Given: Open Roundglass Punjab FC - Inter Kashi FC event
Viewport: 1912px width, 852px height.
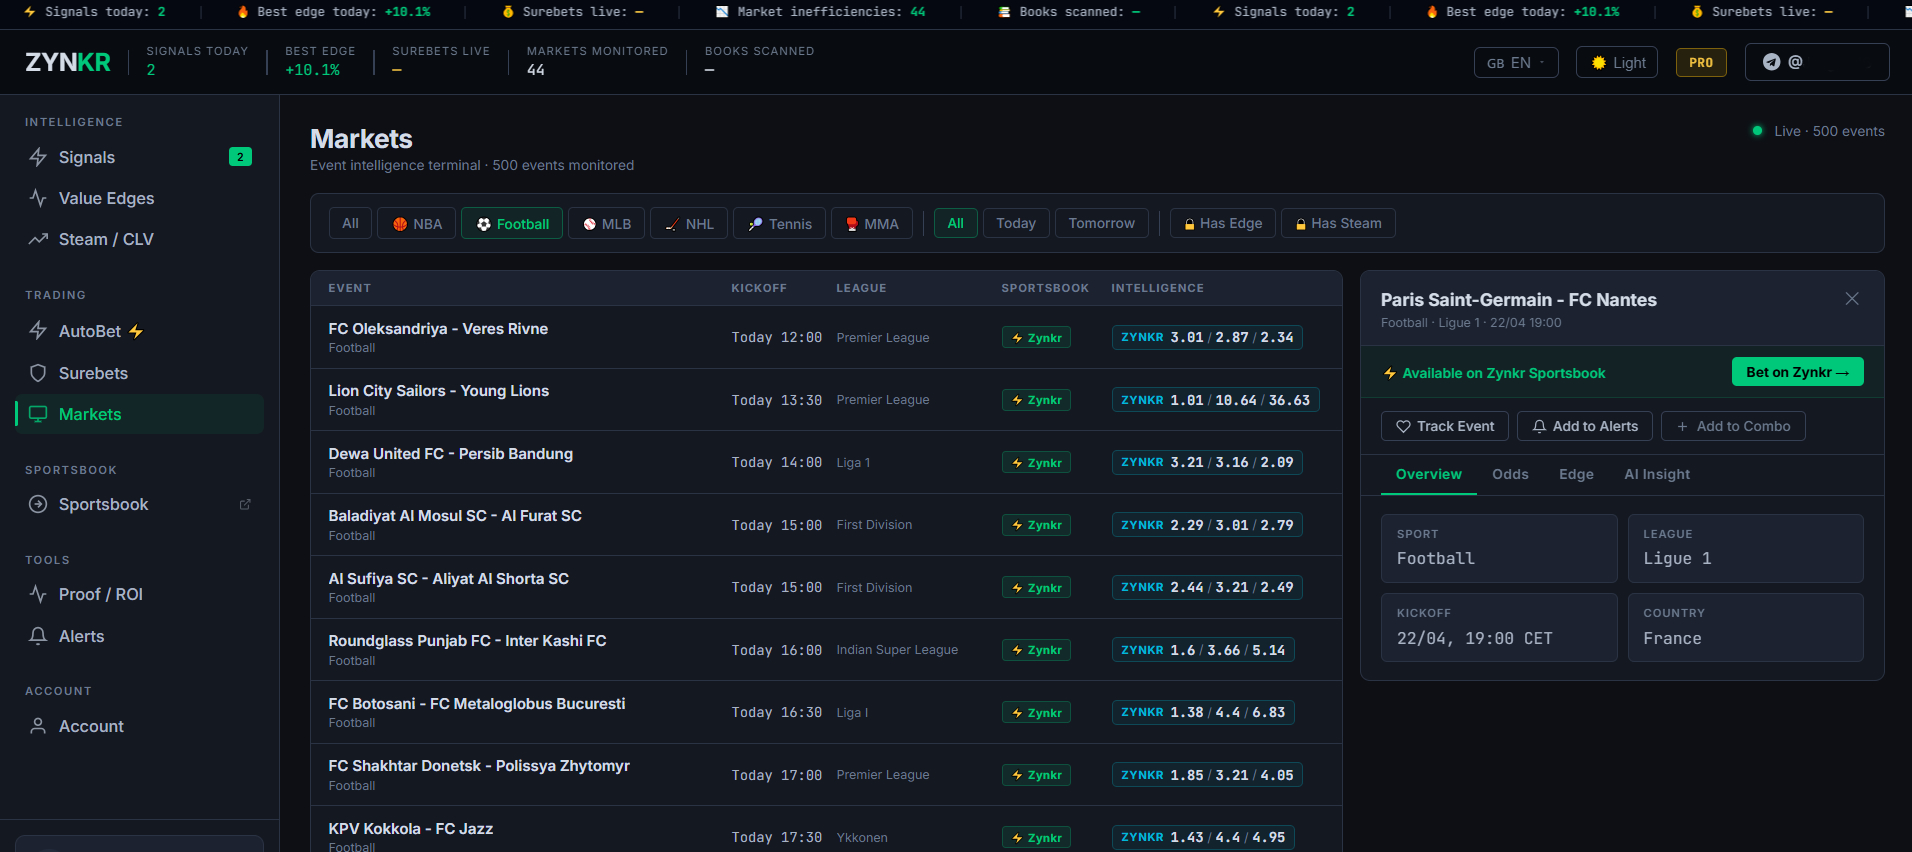Looking at the screenshot, I should click(826, 650).
